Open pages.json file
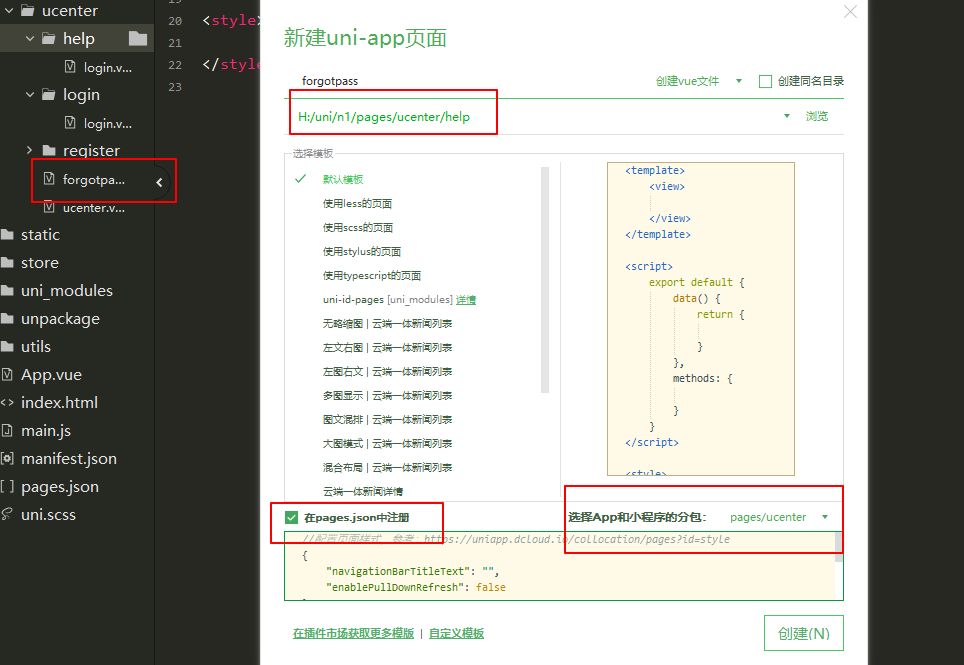 click(60, 487)
